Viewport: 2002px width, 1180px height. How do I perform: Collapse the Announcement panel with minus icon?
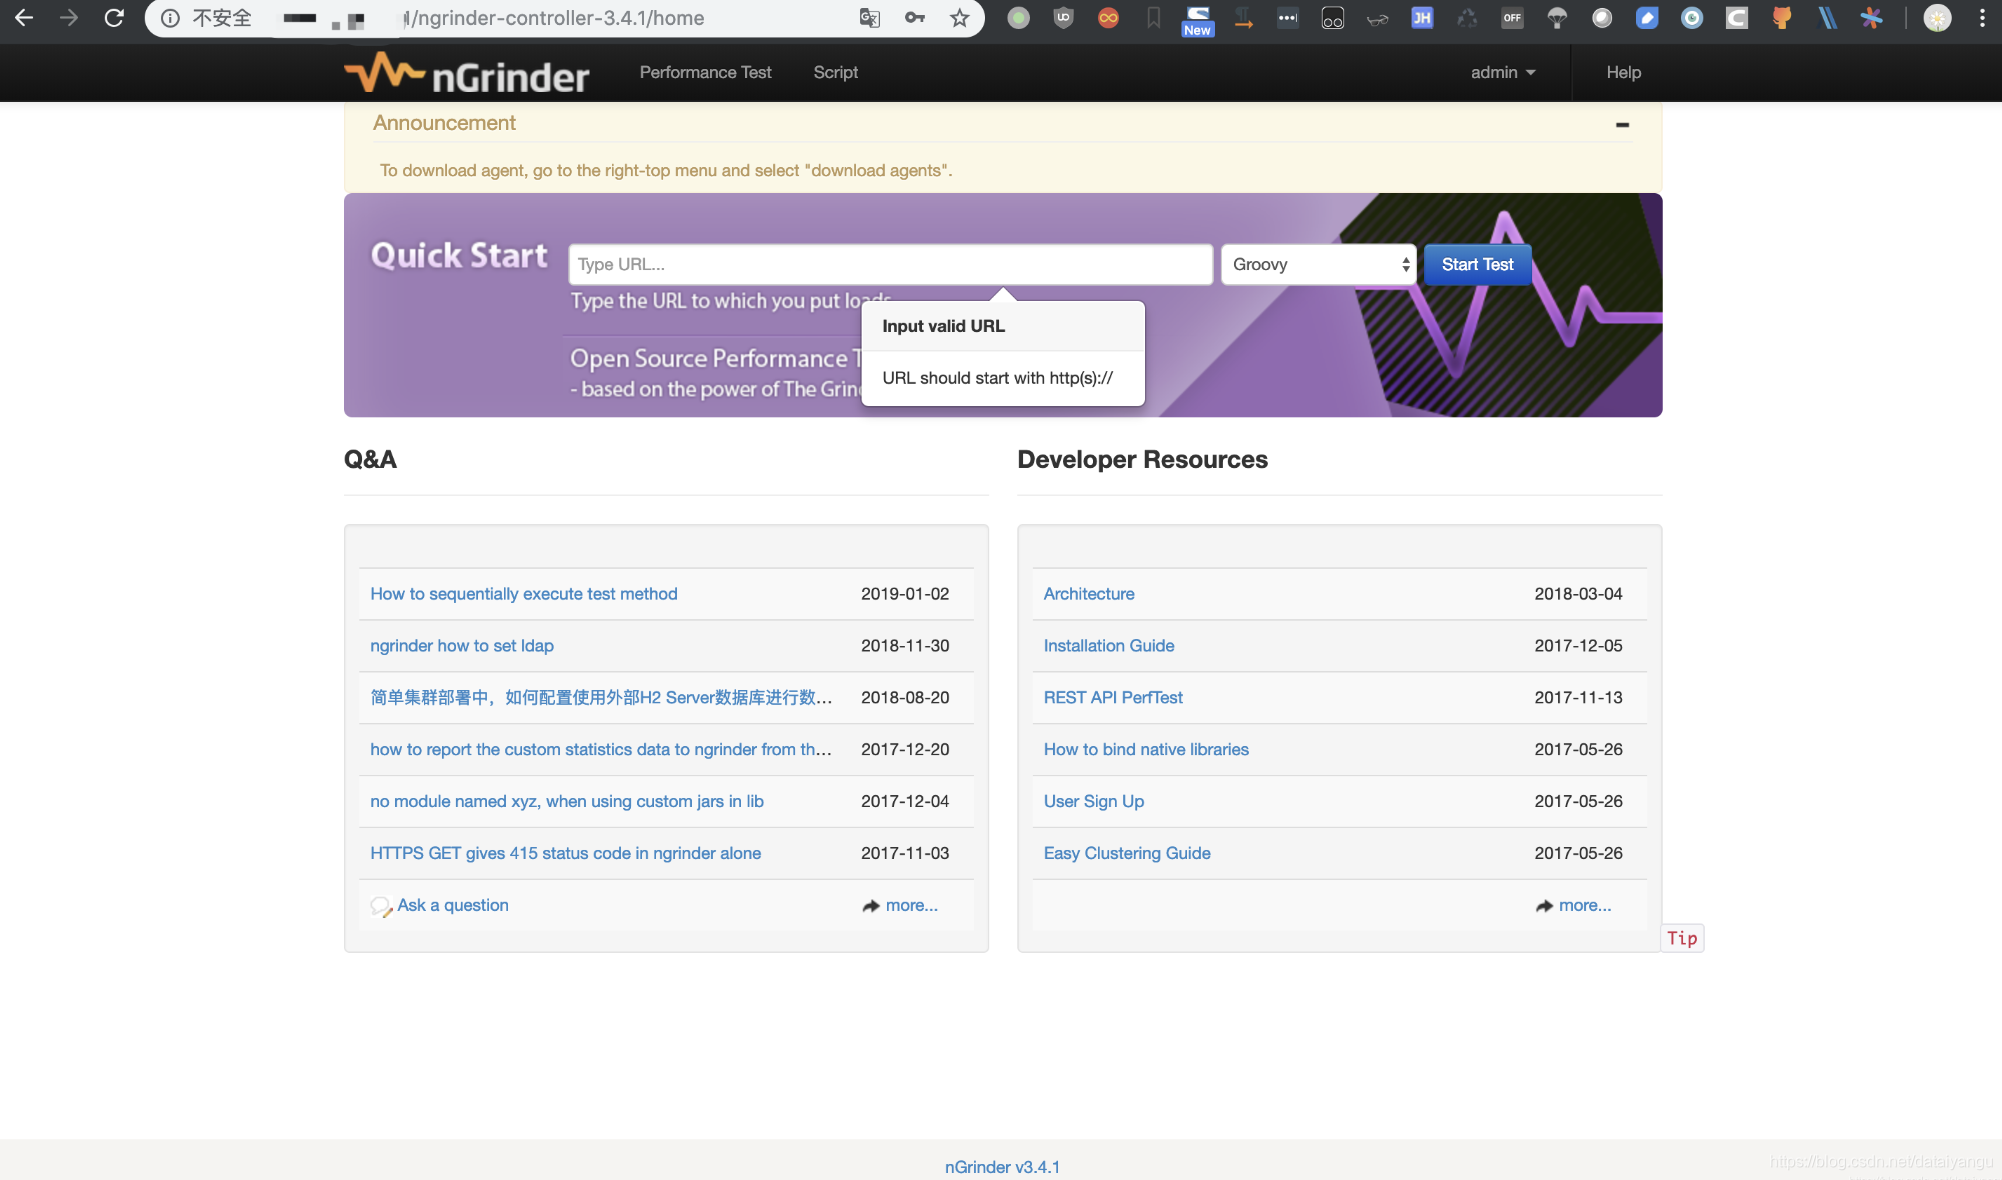(x=1622, y=125)
